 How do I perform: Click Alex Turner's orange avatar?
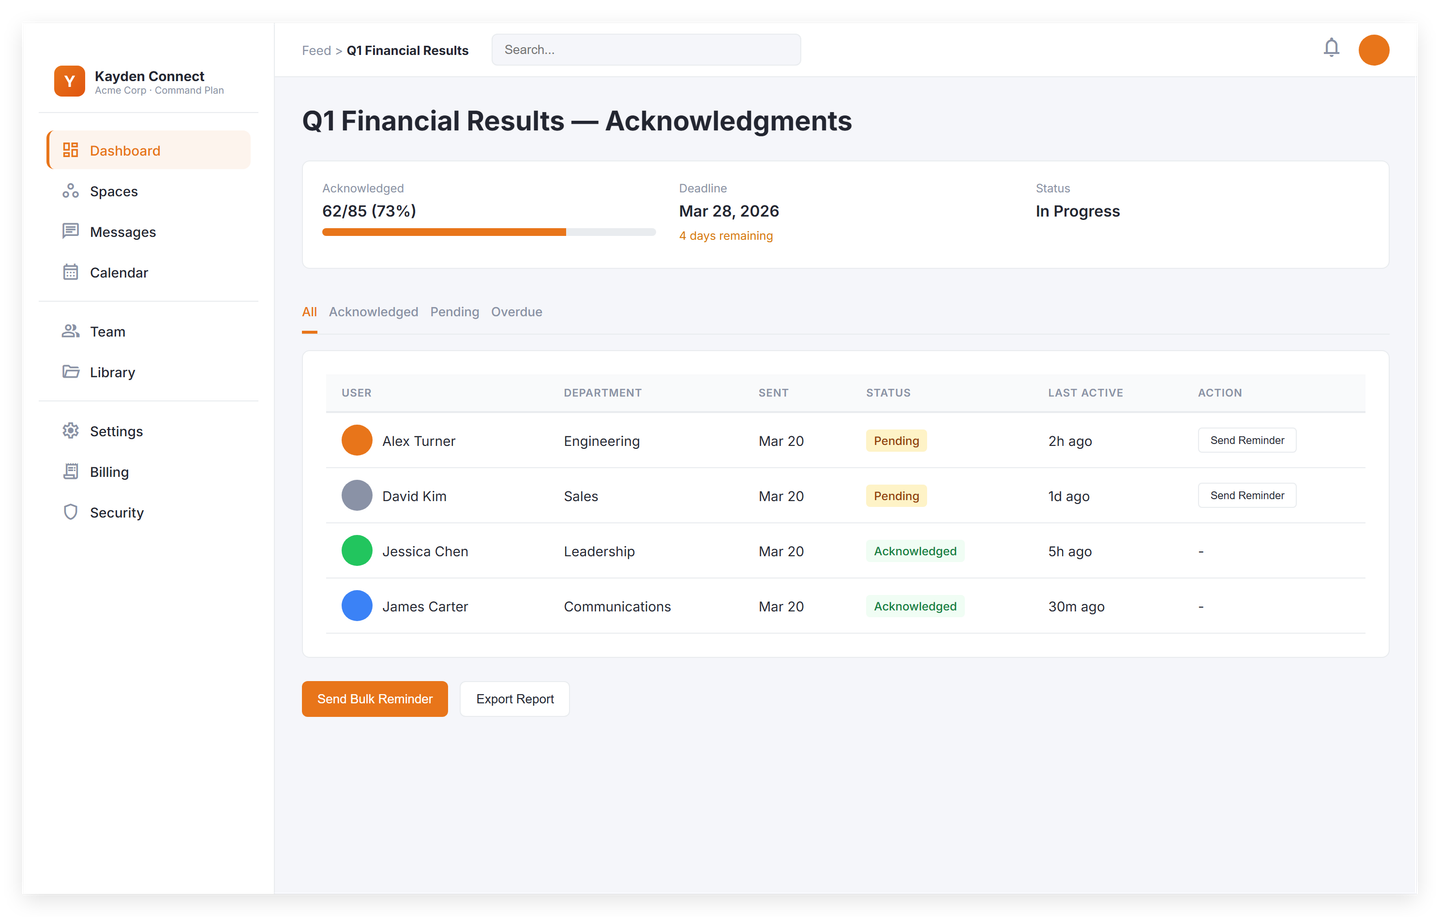click(357, 440)
